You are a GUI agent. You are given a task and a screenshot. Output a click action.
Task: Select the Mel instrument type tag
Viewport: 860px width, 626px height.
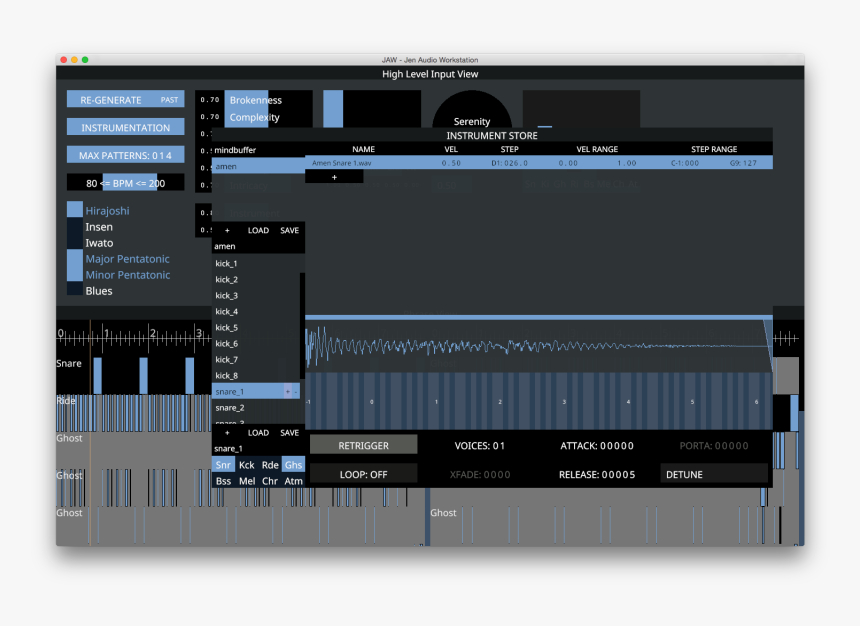pyautogui.click(x=247, y=481)
